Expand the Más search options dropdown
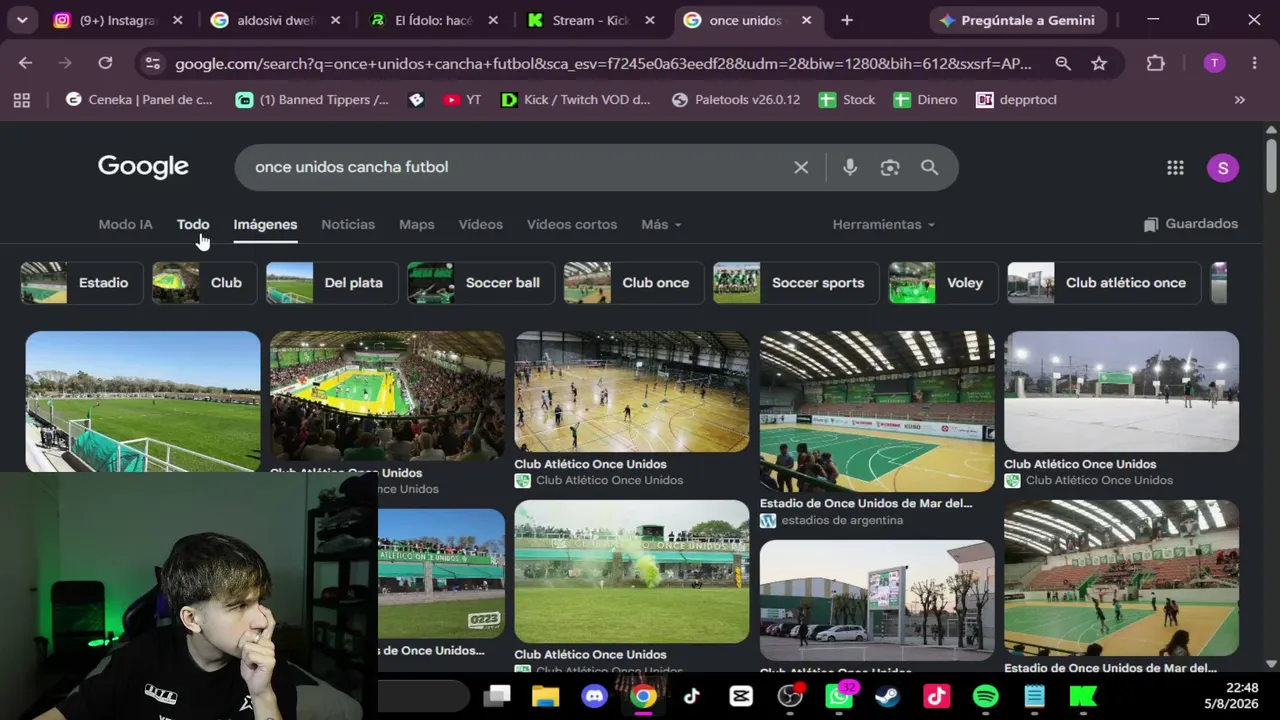 [661, 224]
